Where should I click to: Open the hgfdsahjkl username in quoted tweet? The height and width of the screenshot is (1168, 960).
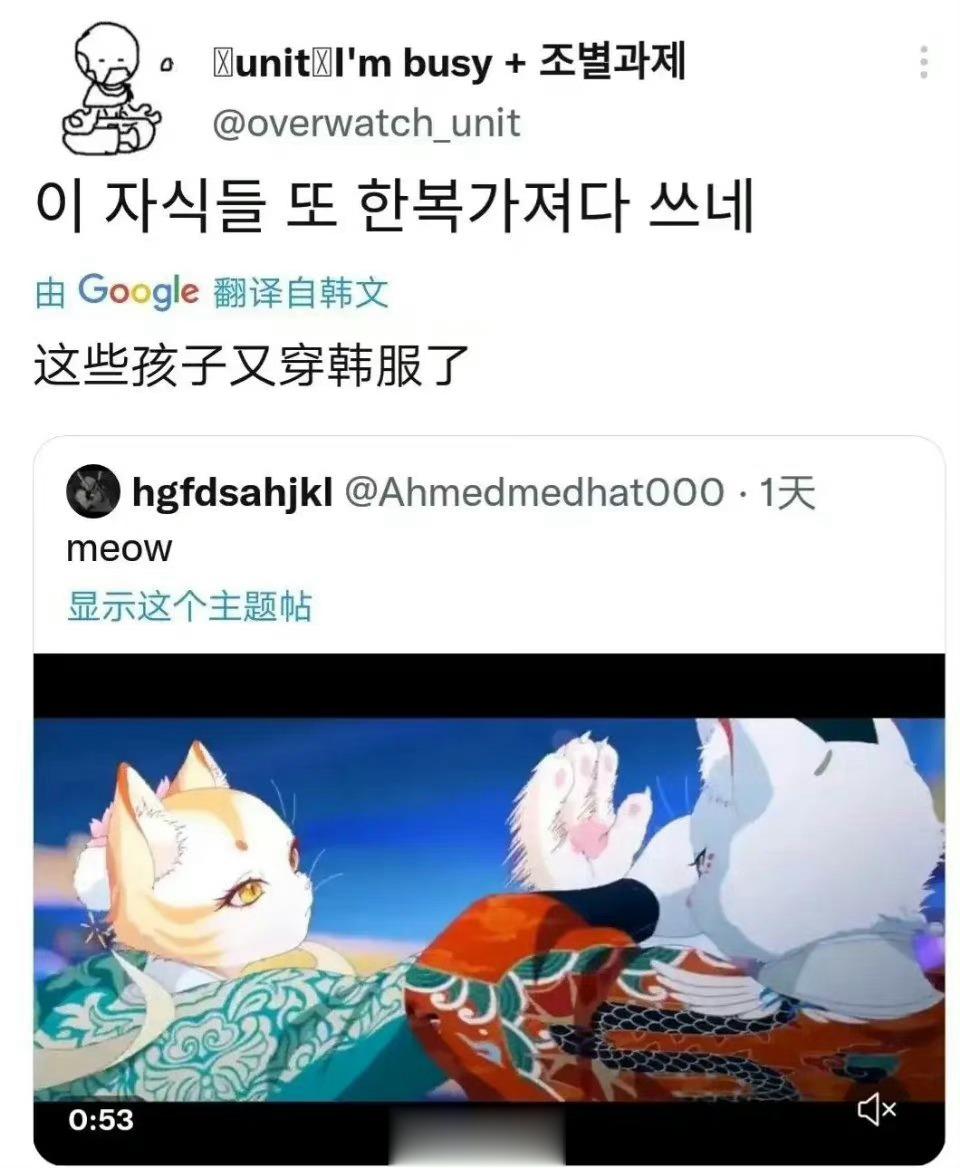232,492
